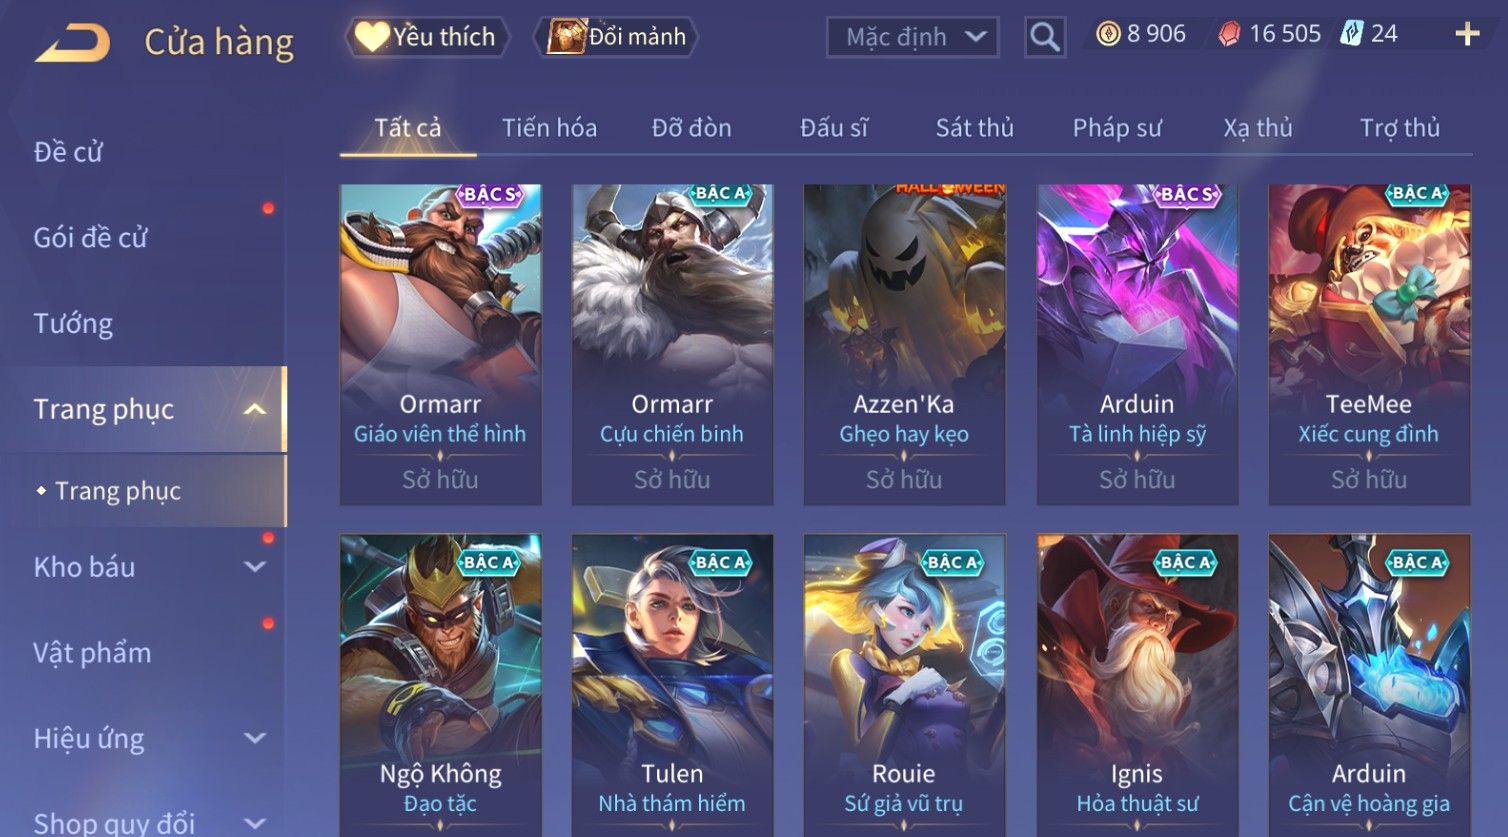Image resolution: width=1508 pixels, height=837 pixels.
Task: Collapse the Trang phục sidebar section
Action: point(255,409)
